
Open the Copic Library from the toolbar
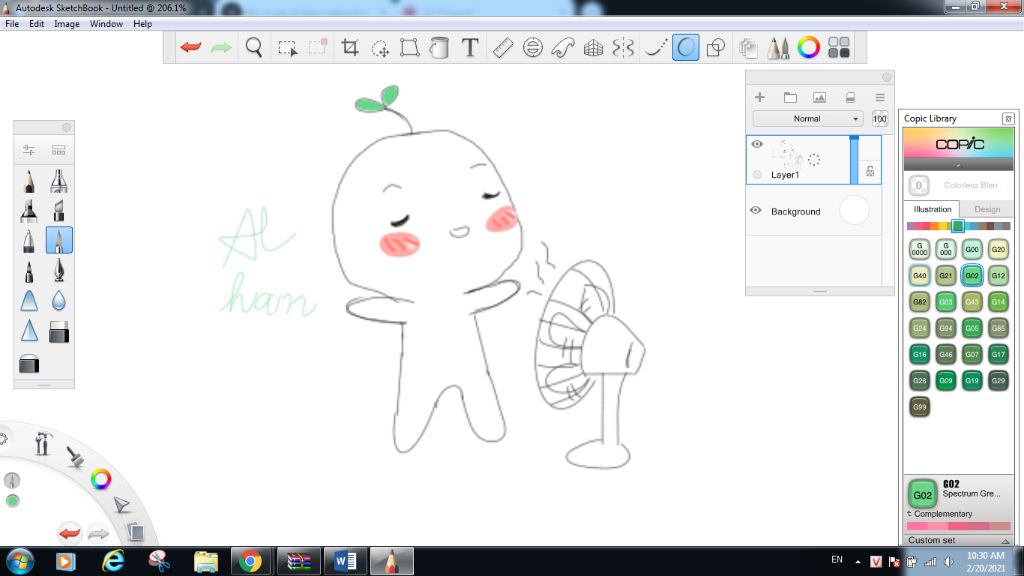pos(839,47)
